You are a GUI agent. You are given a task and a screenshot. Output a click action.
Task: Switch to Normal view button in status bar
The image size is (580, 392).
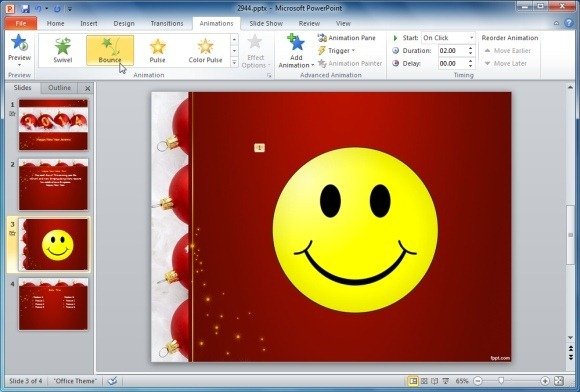413,381
